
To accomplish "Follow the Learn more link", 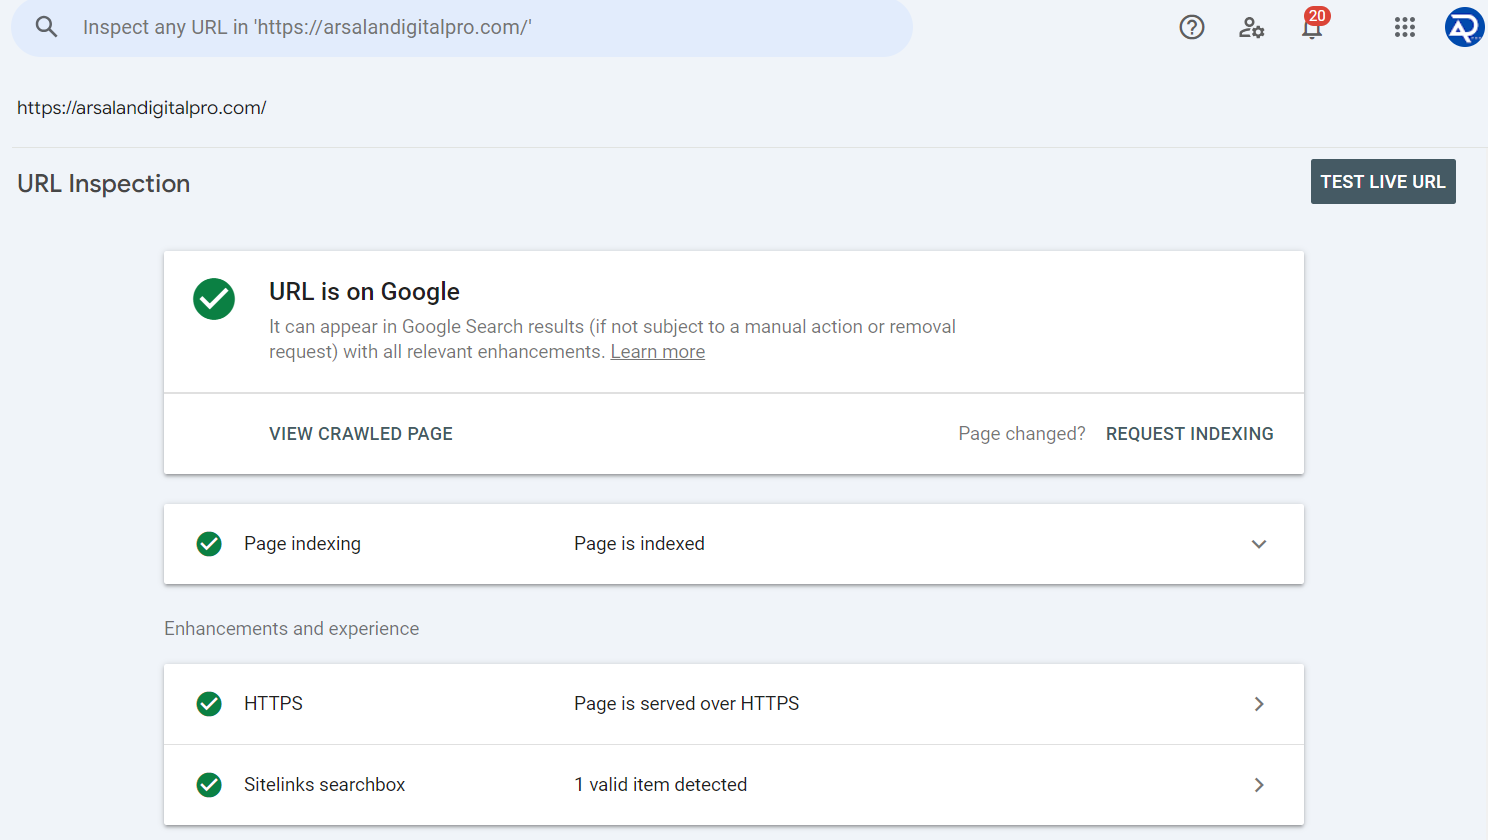I will pos(658,352).
